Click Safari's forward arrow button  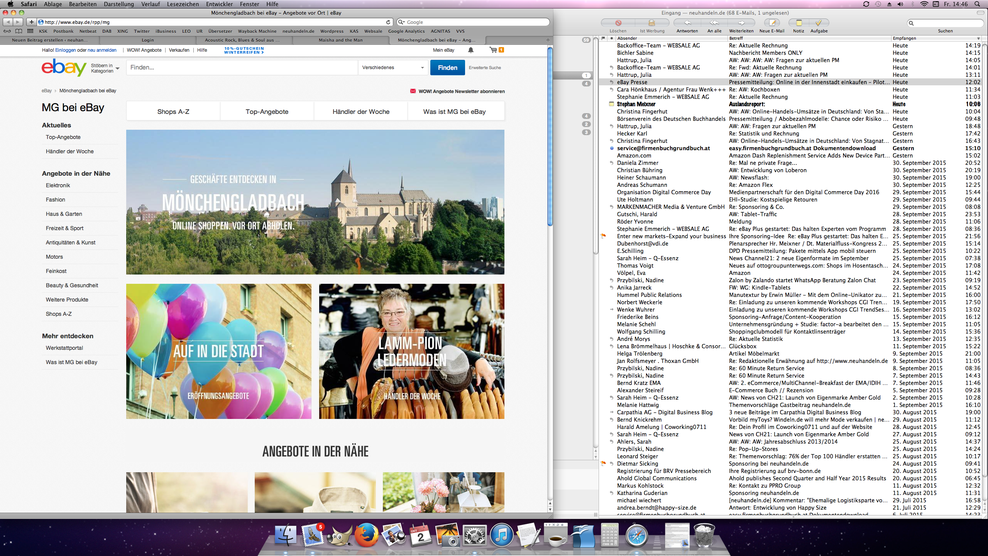coord(18,22)
